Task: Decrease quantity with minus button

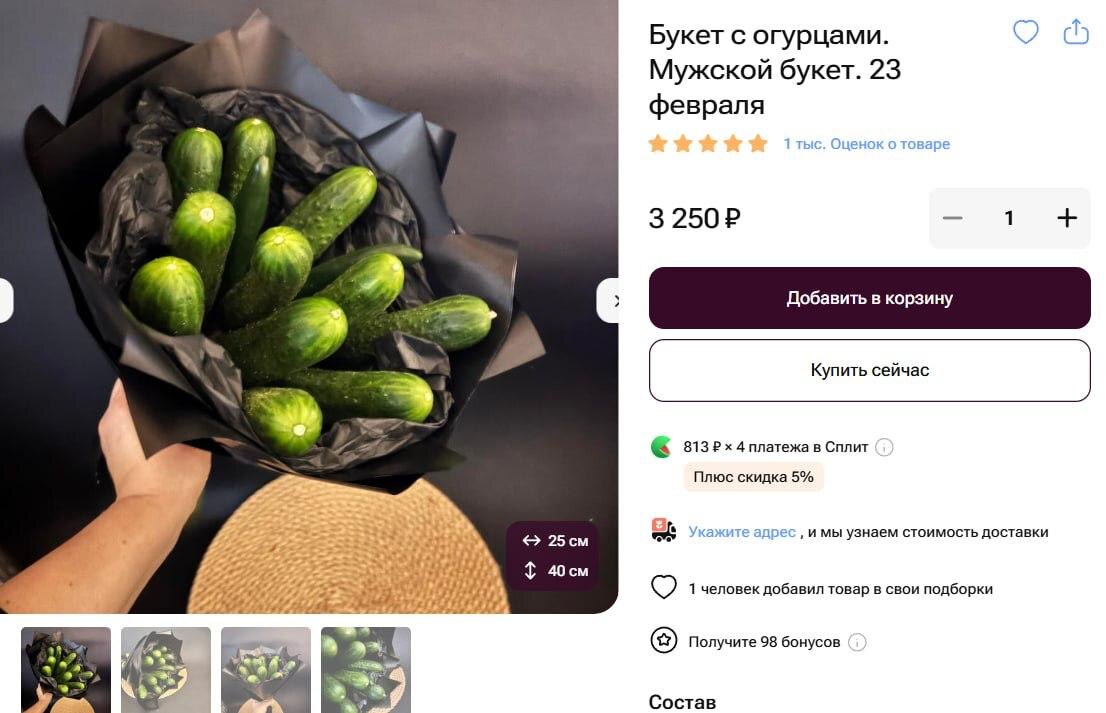Action: 952,218
